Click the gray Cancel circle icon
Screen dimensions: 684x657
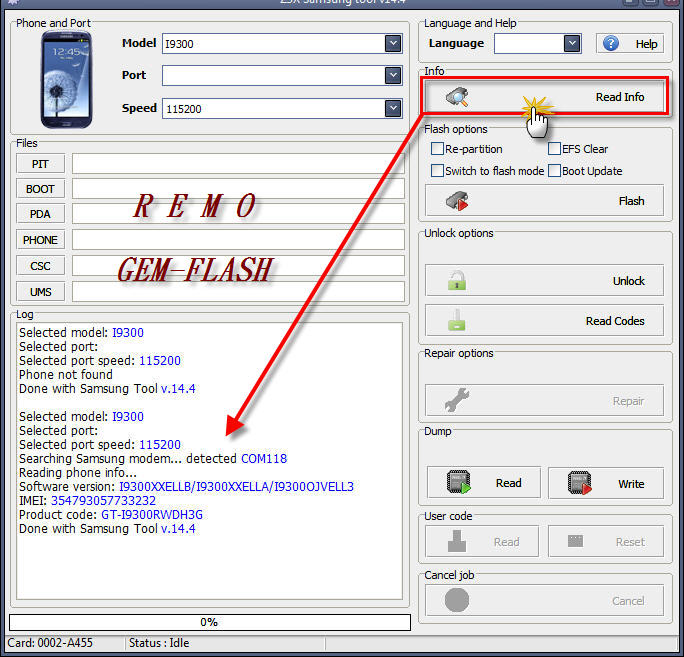click(x=457, y=600)
